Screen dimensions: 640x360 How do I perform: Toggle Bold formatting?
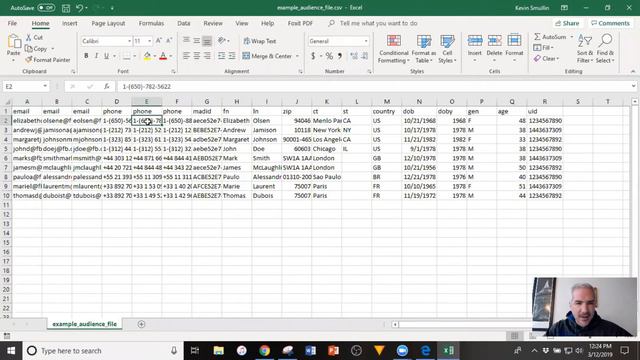point(86,56)
